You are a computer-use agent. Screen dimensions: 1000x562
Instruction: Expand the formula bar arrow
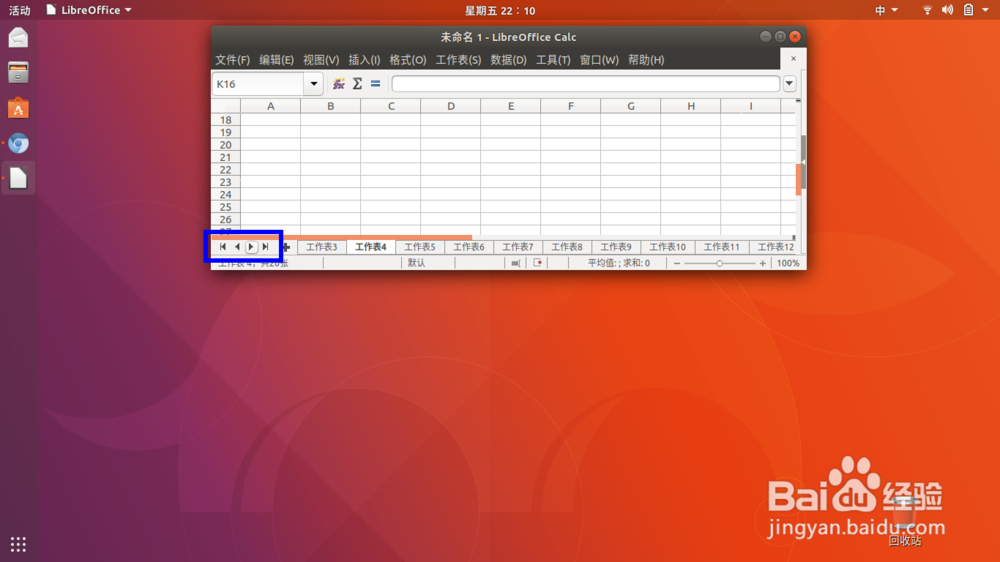pyautogui.click(x=790, y=84)
